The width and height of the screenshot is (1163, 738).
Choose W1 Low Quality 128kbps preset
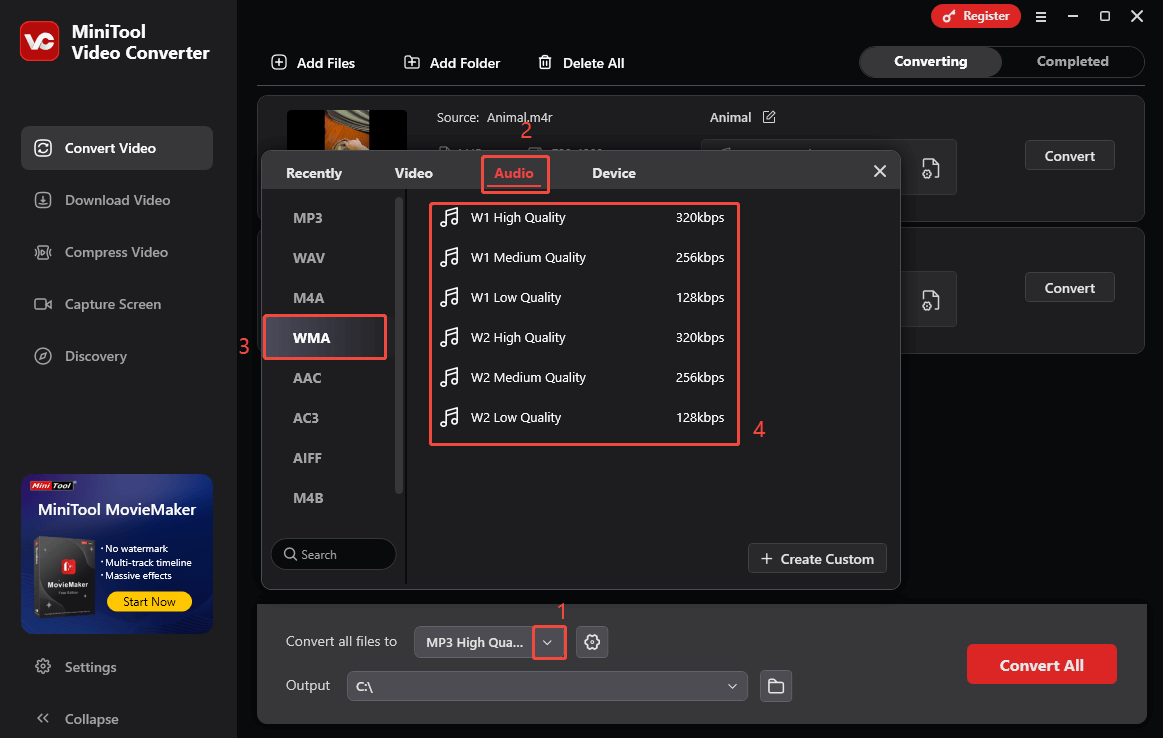coord(584,297)
